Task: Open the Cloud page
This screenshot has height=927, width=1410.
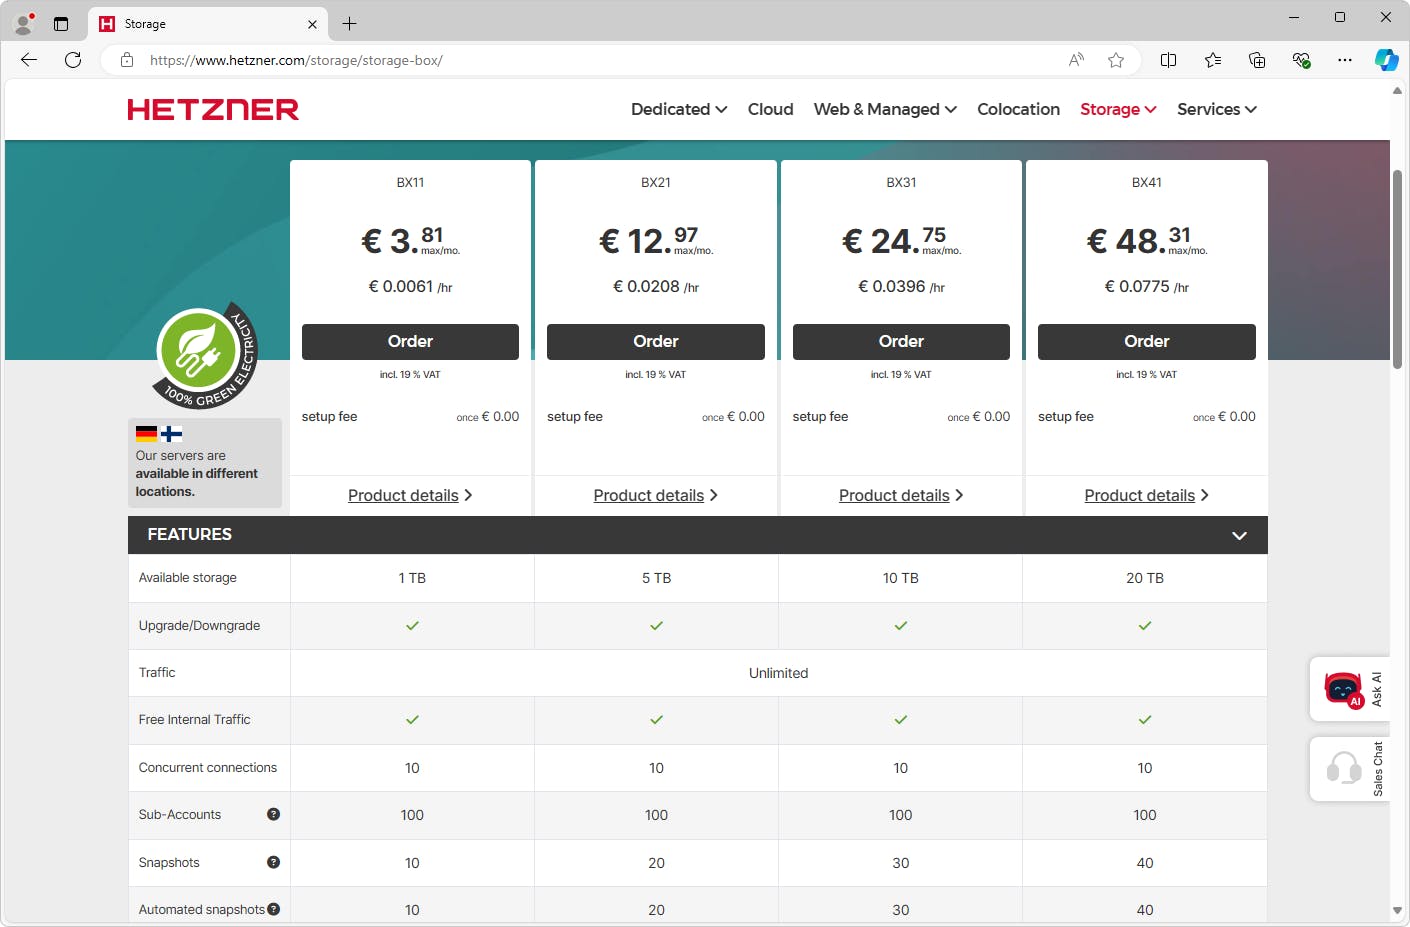Action: [x=770, y=109]
